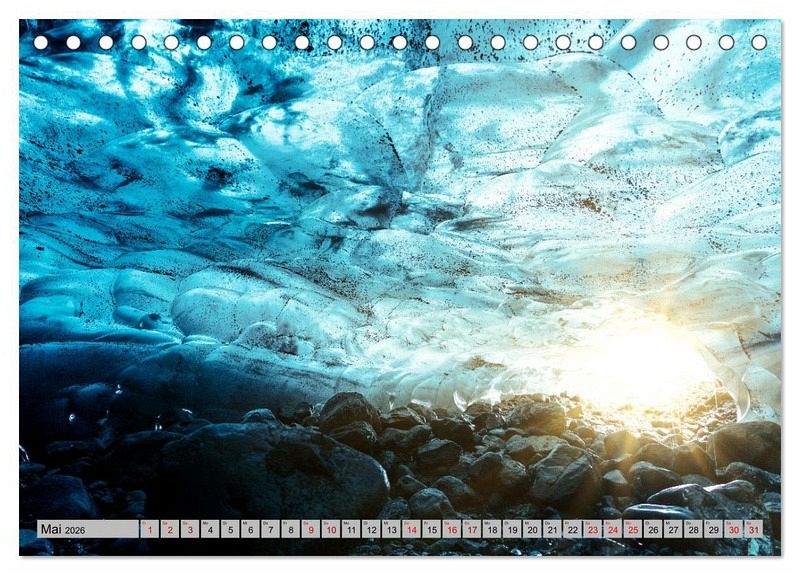This screenshot has height=575, width=800.
Task: Choose day 14 marked in red
Action: click(x=411, y=529)
